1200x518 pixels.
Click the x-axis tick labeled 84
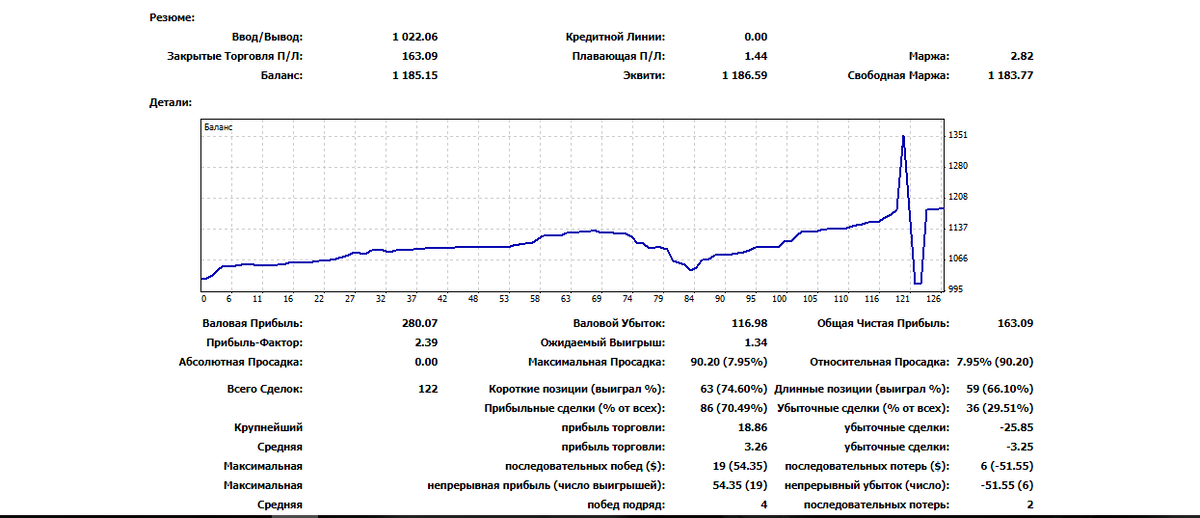[x=689, y=298]
